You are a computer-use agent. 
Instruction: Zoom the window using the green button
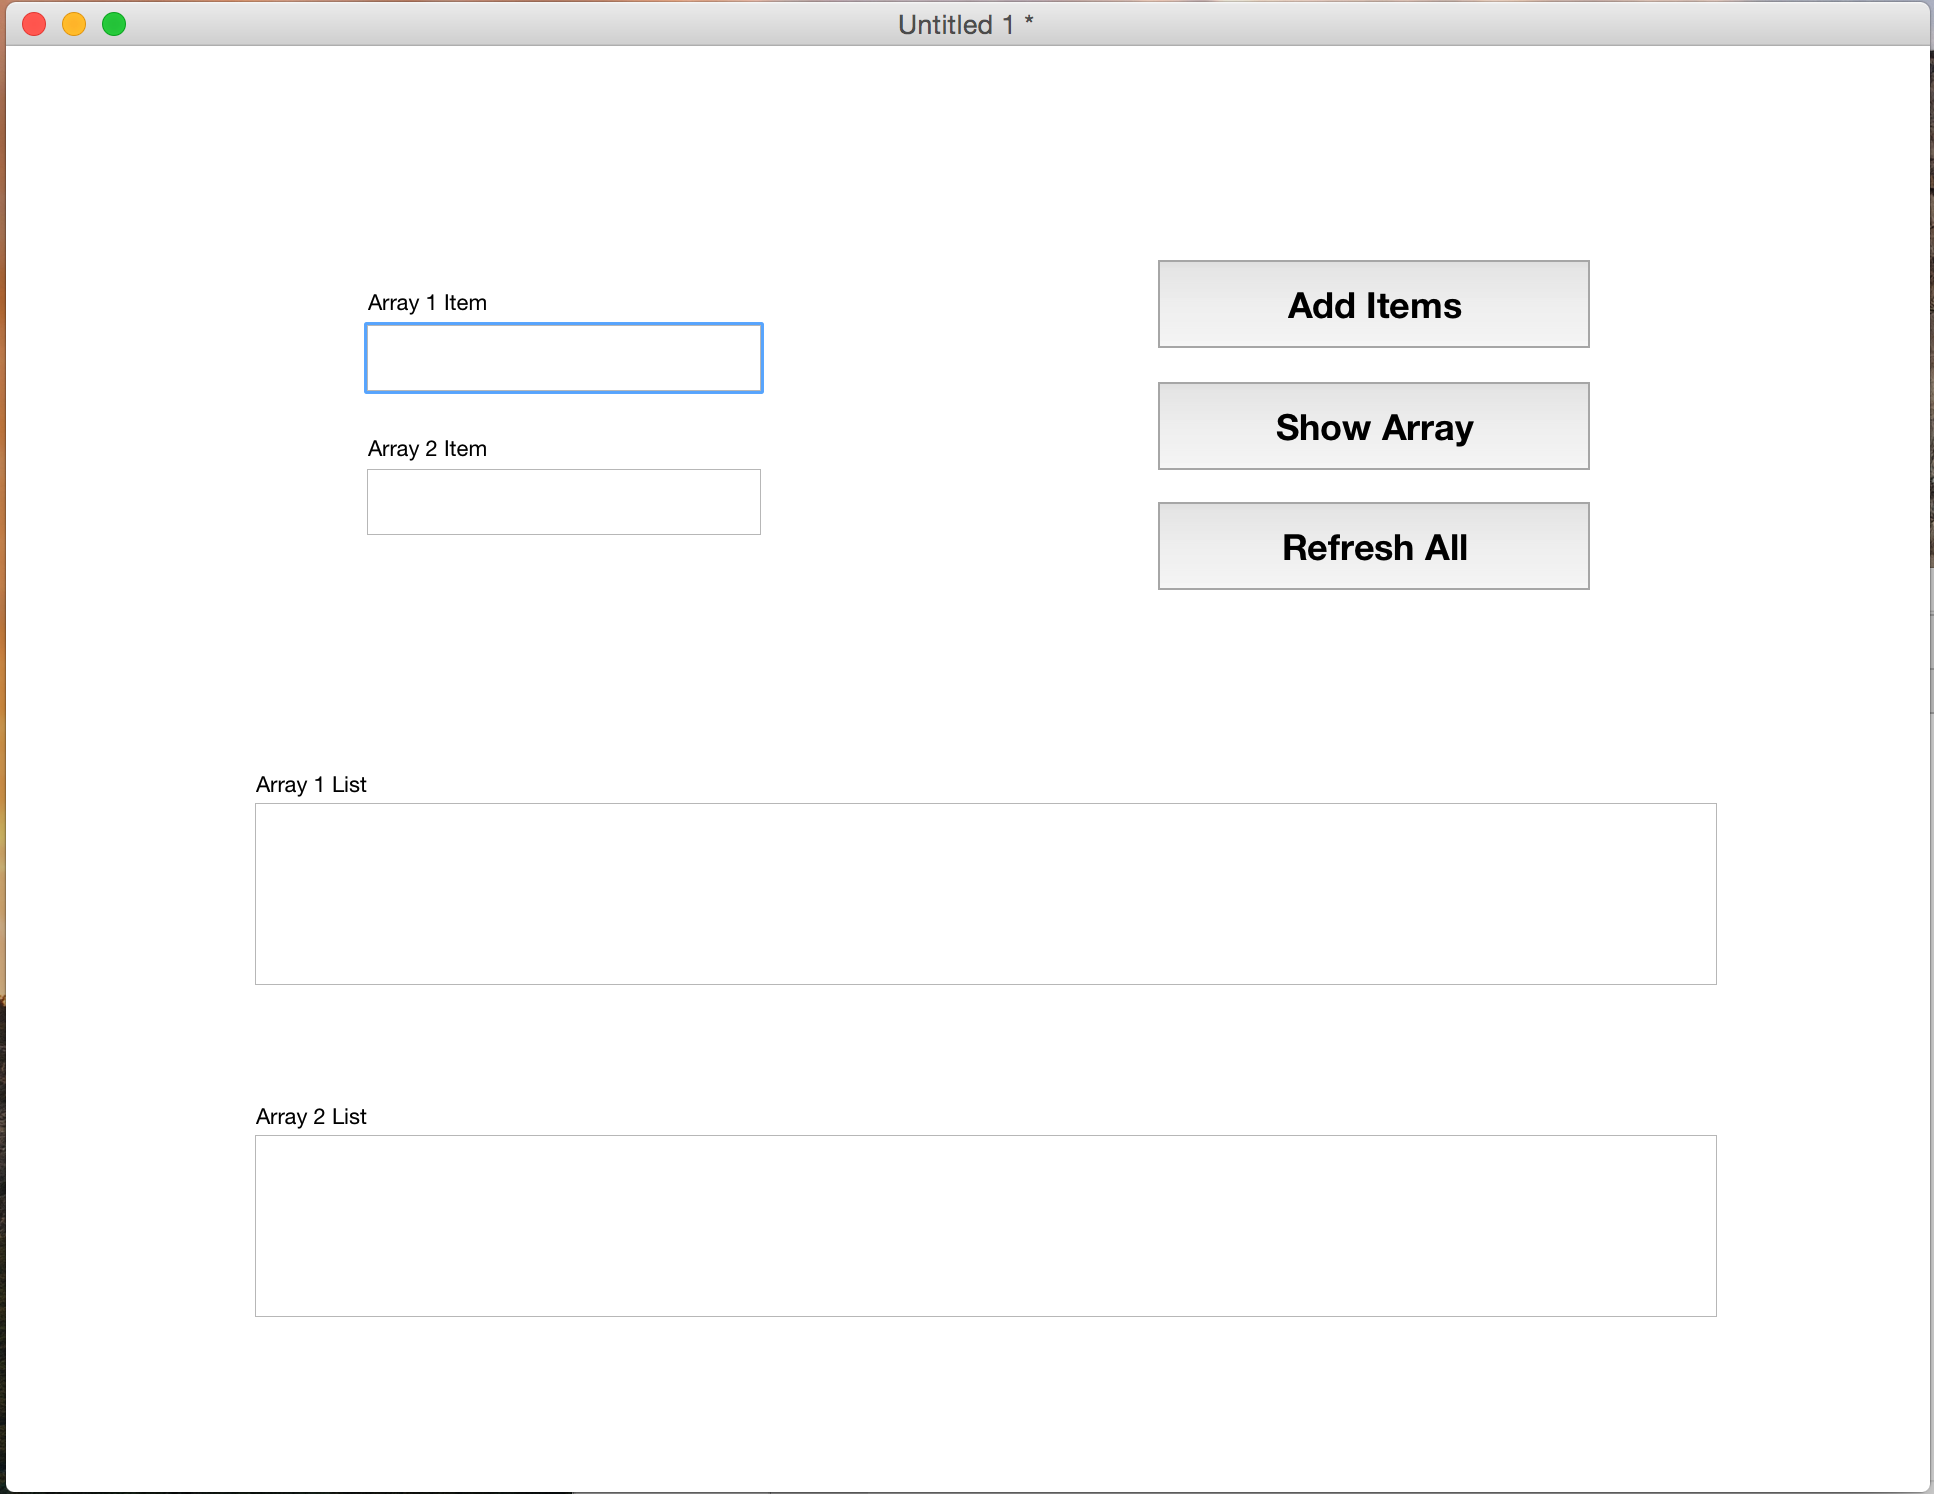[x=114, y=24]
